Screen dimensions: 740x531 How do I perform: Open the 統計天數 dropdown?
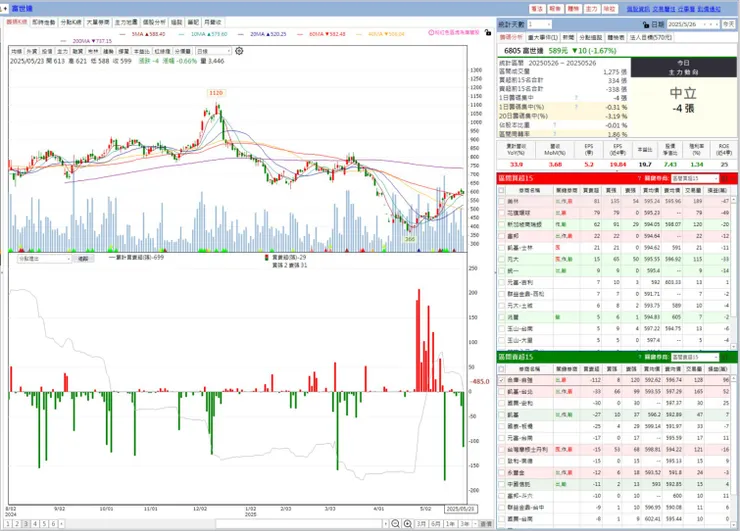click(x=548, y=24)
